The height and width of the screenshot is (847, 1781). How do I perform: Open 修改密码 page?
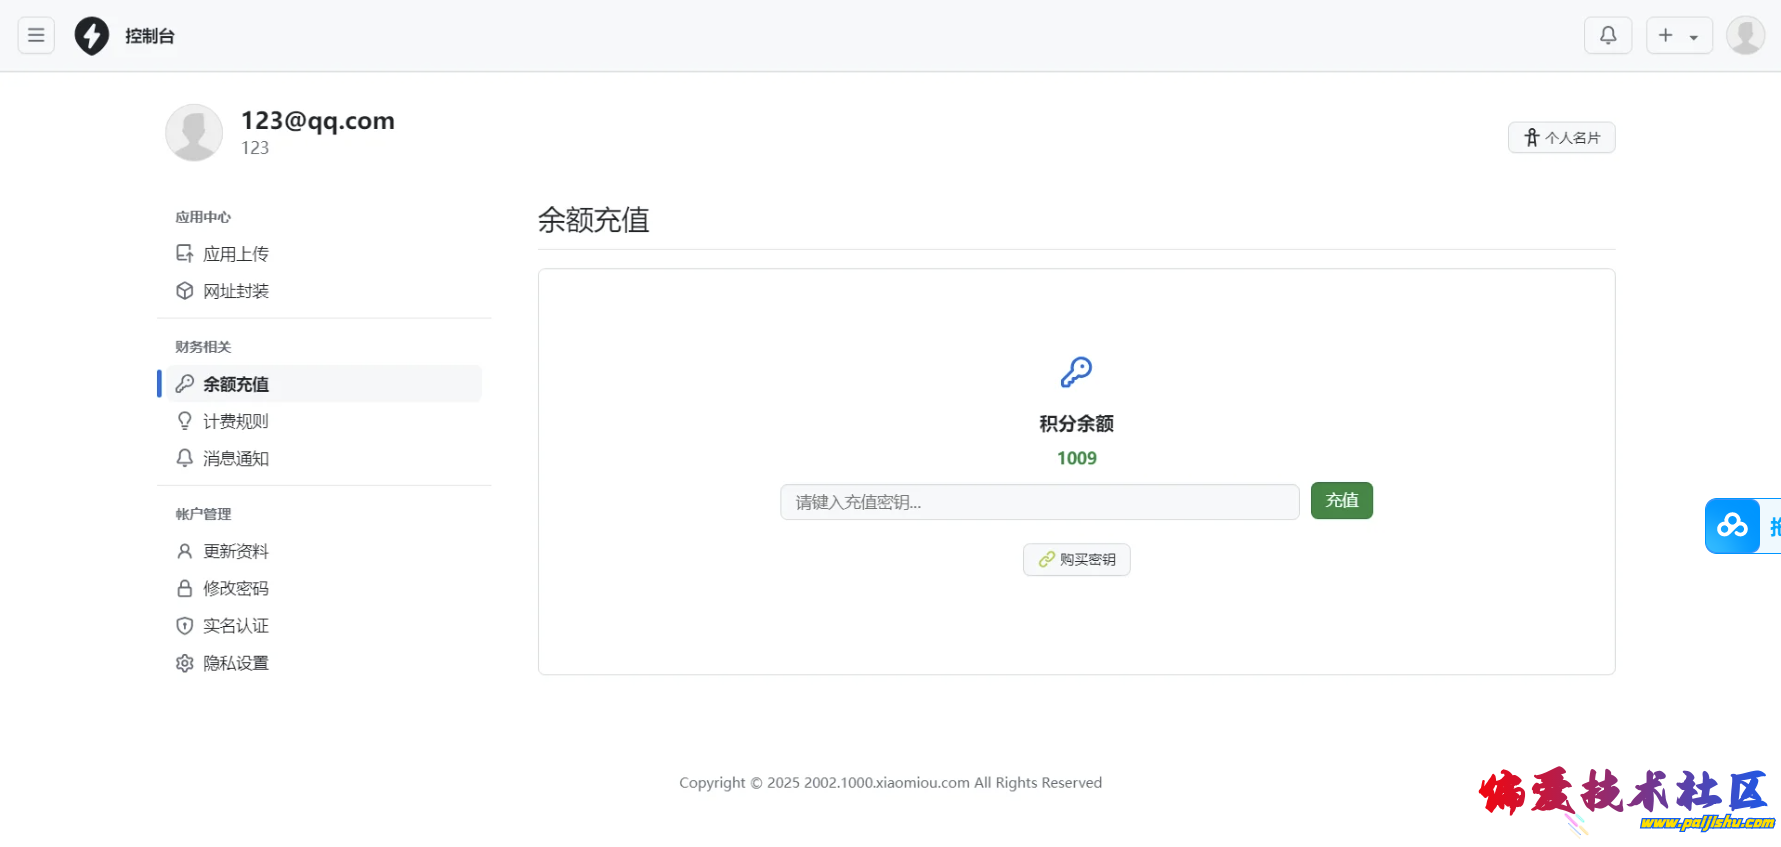coord(235,588)
